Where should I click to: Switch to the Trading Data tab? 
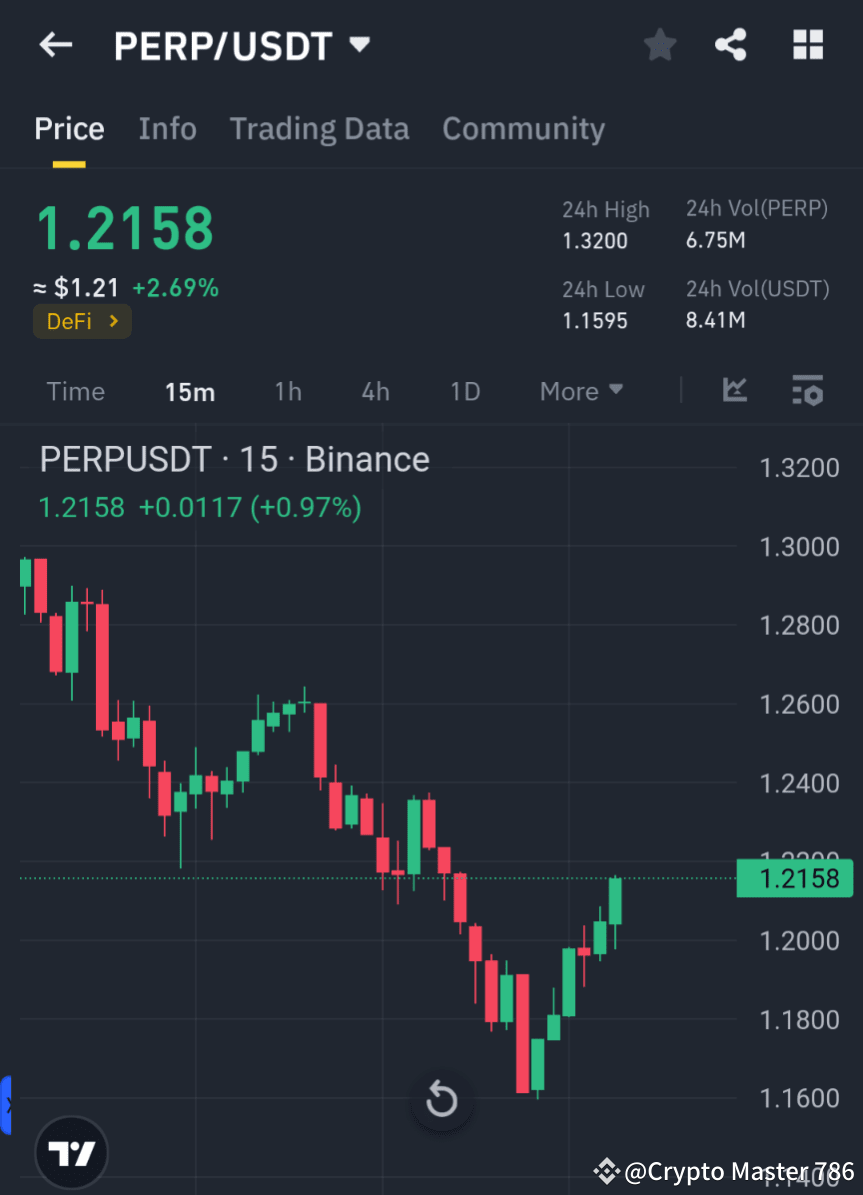click(319, 128)
